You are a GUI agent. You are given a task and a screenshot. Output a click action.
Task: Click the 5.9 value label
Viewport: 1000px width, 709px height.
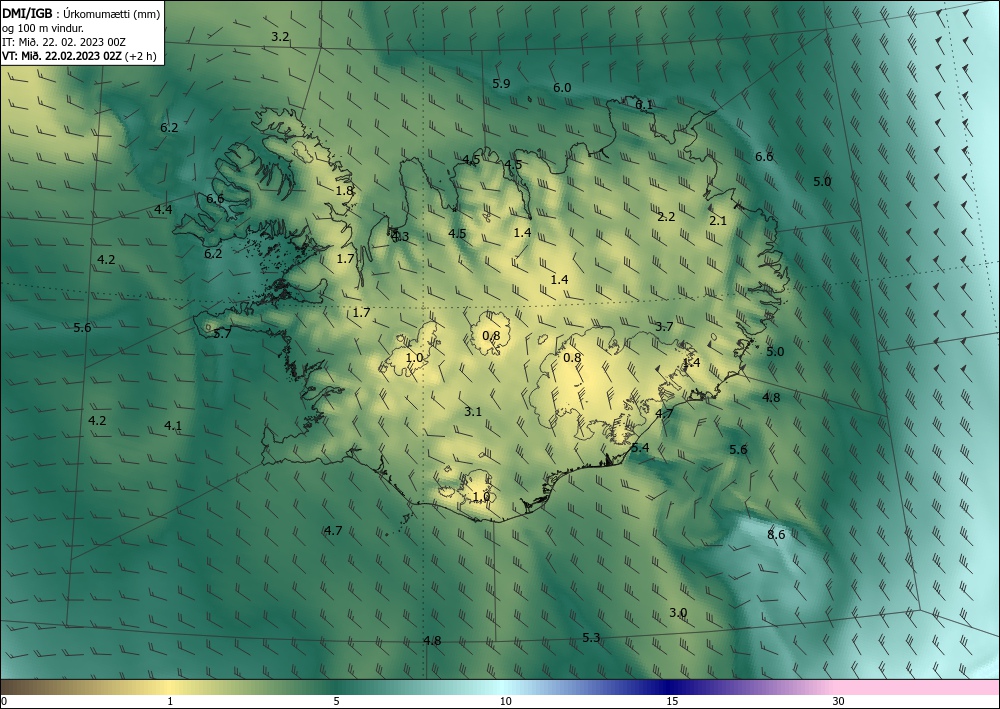[x=501, y=84]
